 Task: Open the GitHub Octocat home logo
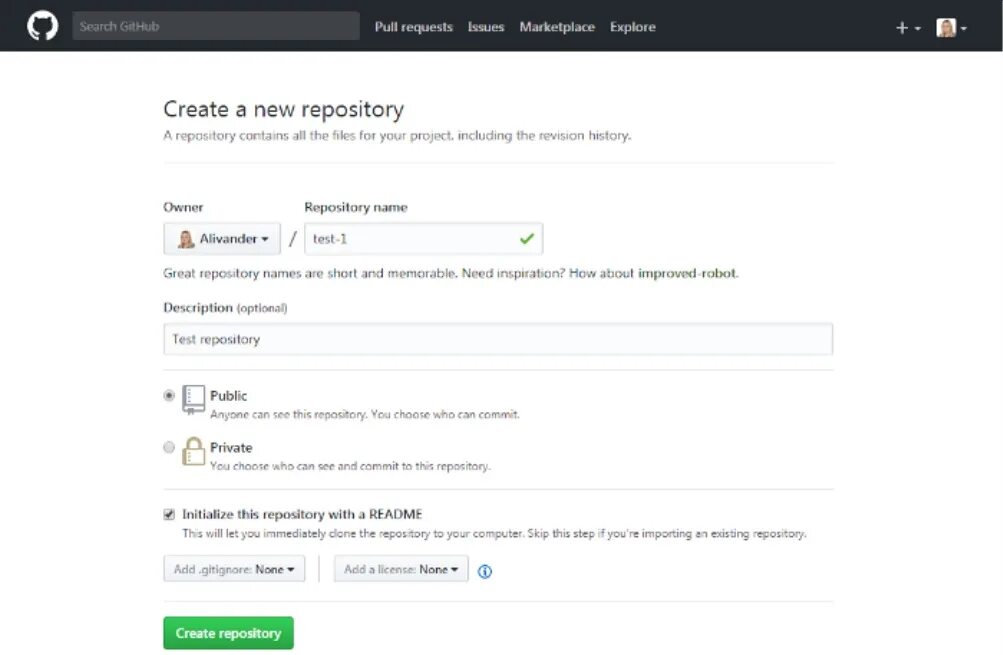(42, 26)
